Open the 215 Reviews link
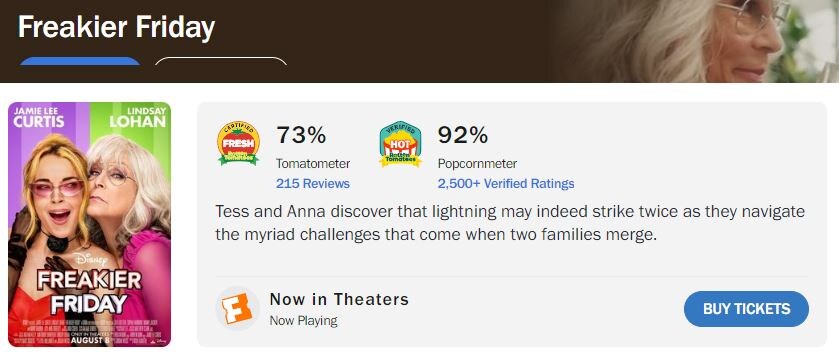The image size is (839, 362). coord(312,183)
